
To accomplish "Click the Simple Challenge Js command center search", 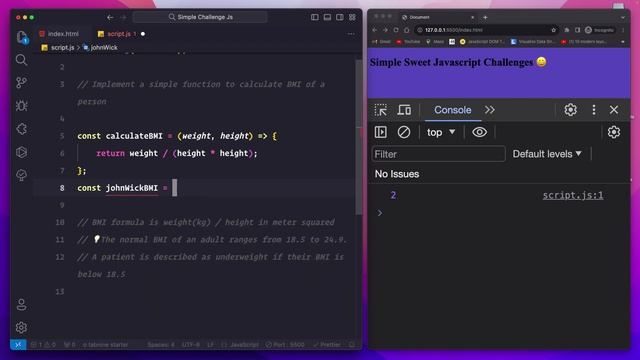I will pos(200,17).
